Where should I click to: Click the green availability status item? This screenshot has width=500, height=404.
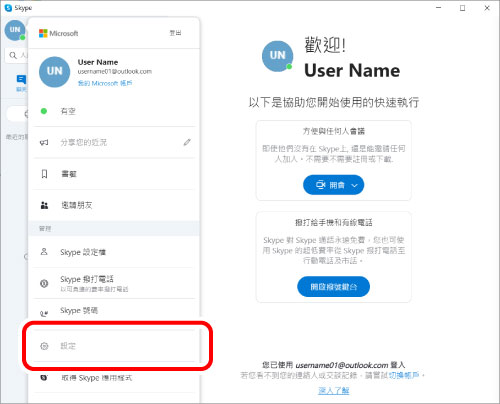[114, 111]
